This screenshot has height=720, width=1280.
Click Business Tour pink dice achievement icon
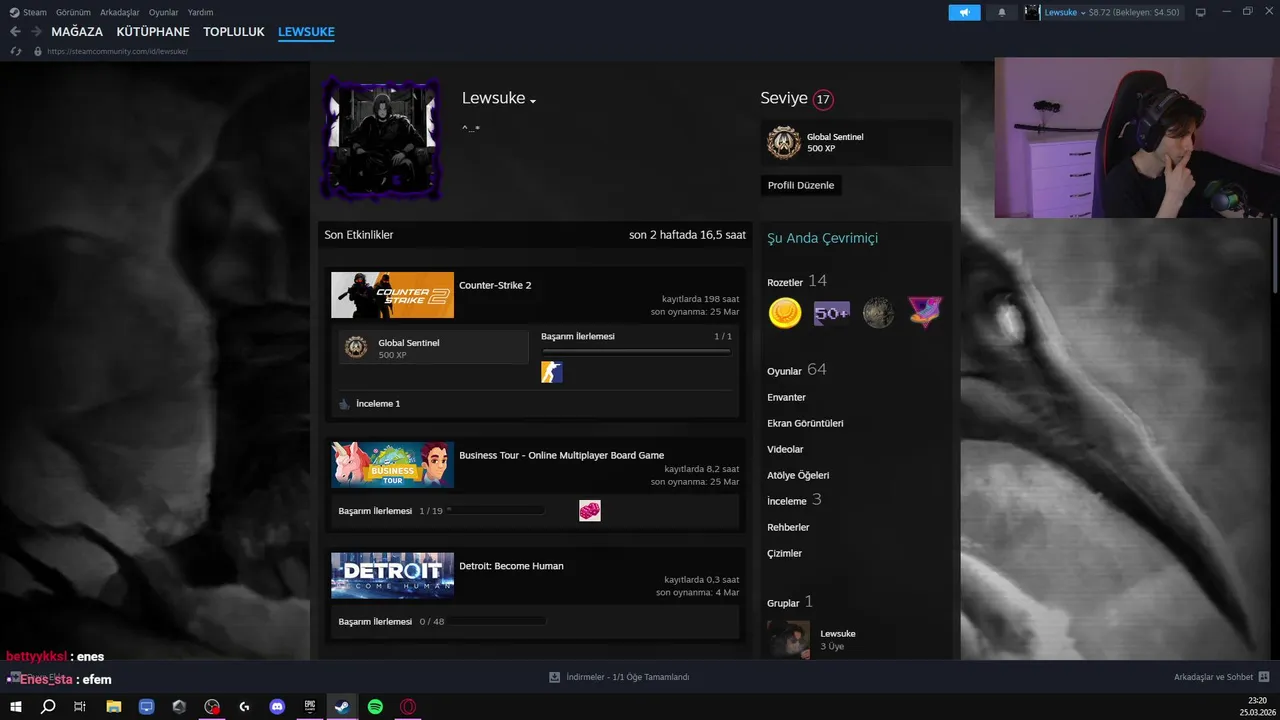[x=590, y=511]
